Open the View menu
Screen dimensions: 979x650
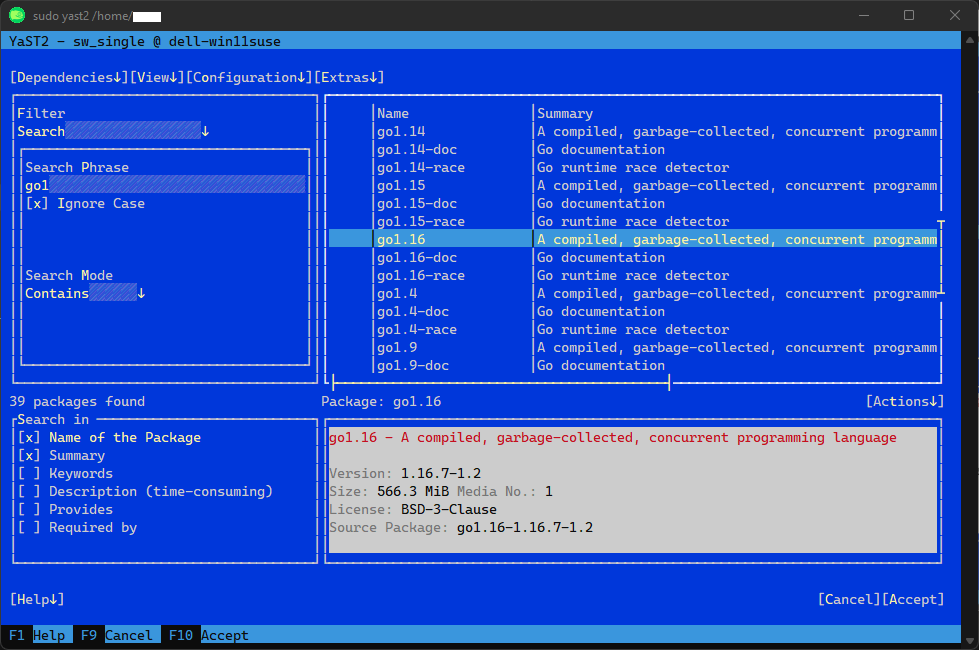pos(157,77)
